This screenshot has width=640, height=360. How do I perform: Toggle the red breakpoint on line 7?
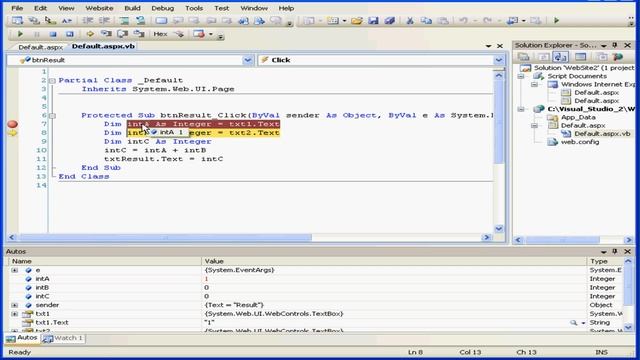click(13, 124)
